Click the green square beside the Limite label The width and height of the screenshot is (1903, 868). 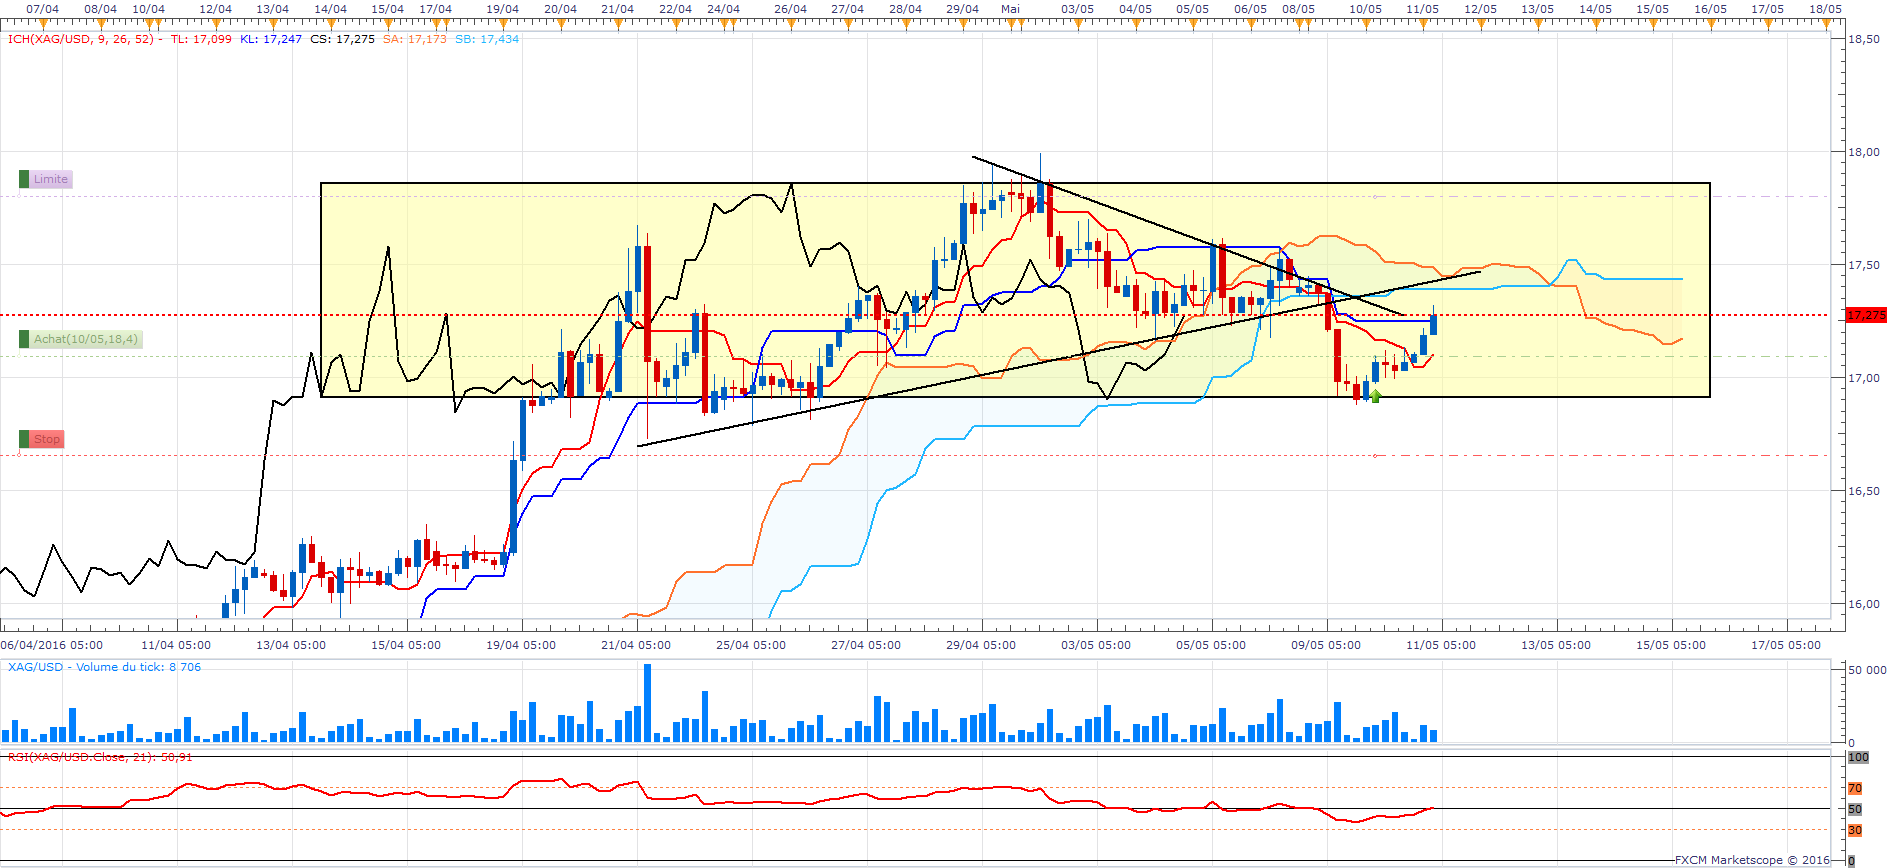pyautogui.click(x=24, y=179)
